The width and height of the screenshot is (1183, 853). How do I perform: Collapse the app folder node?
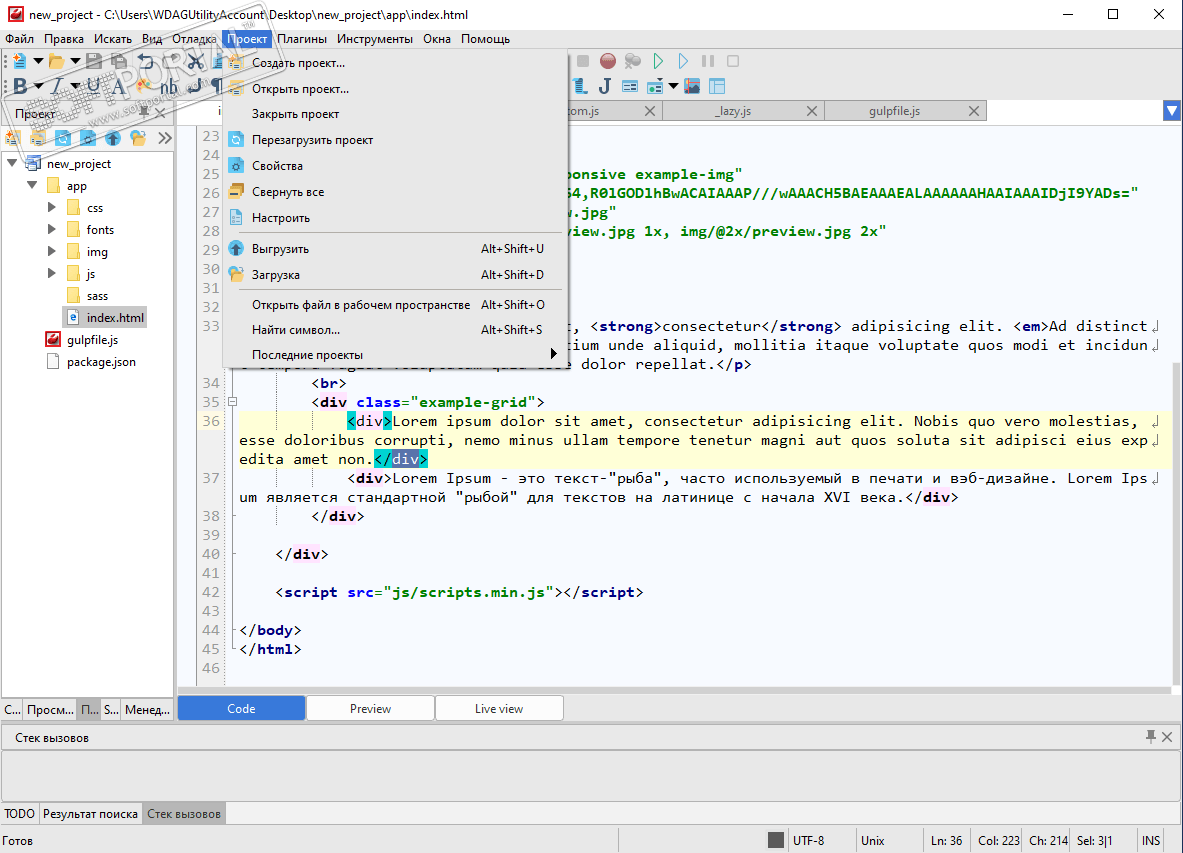(32, 186)
